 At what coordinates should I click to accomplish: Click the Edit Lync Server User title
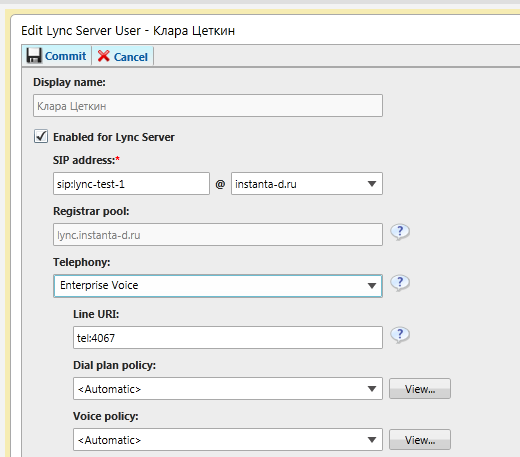coord(128,31)
